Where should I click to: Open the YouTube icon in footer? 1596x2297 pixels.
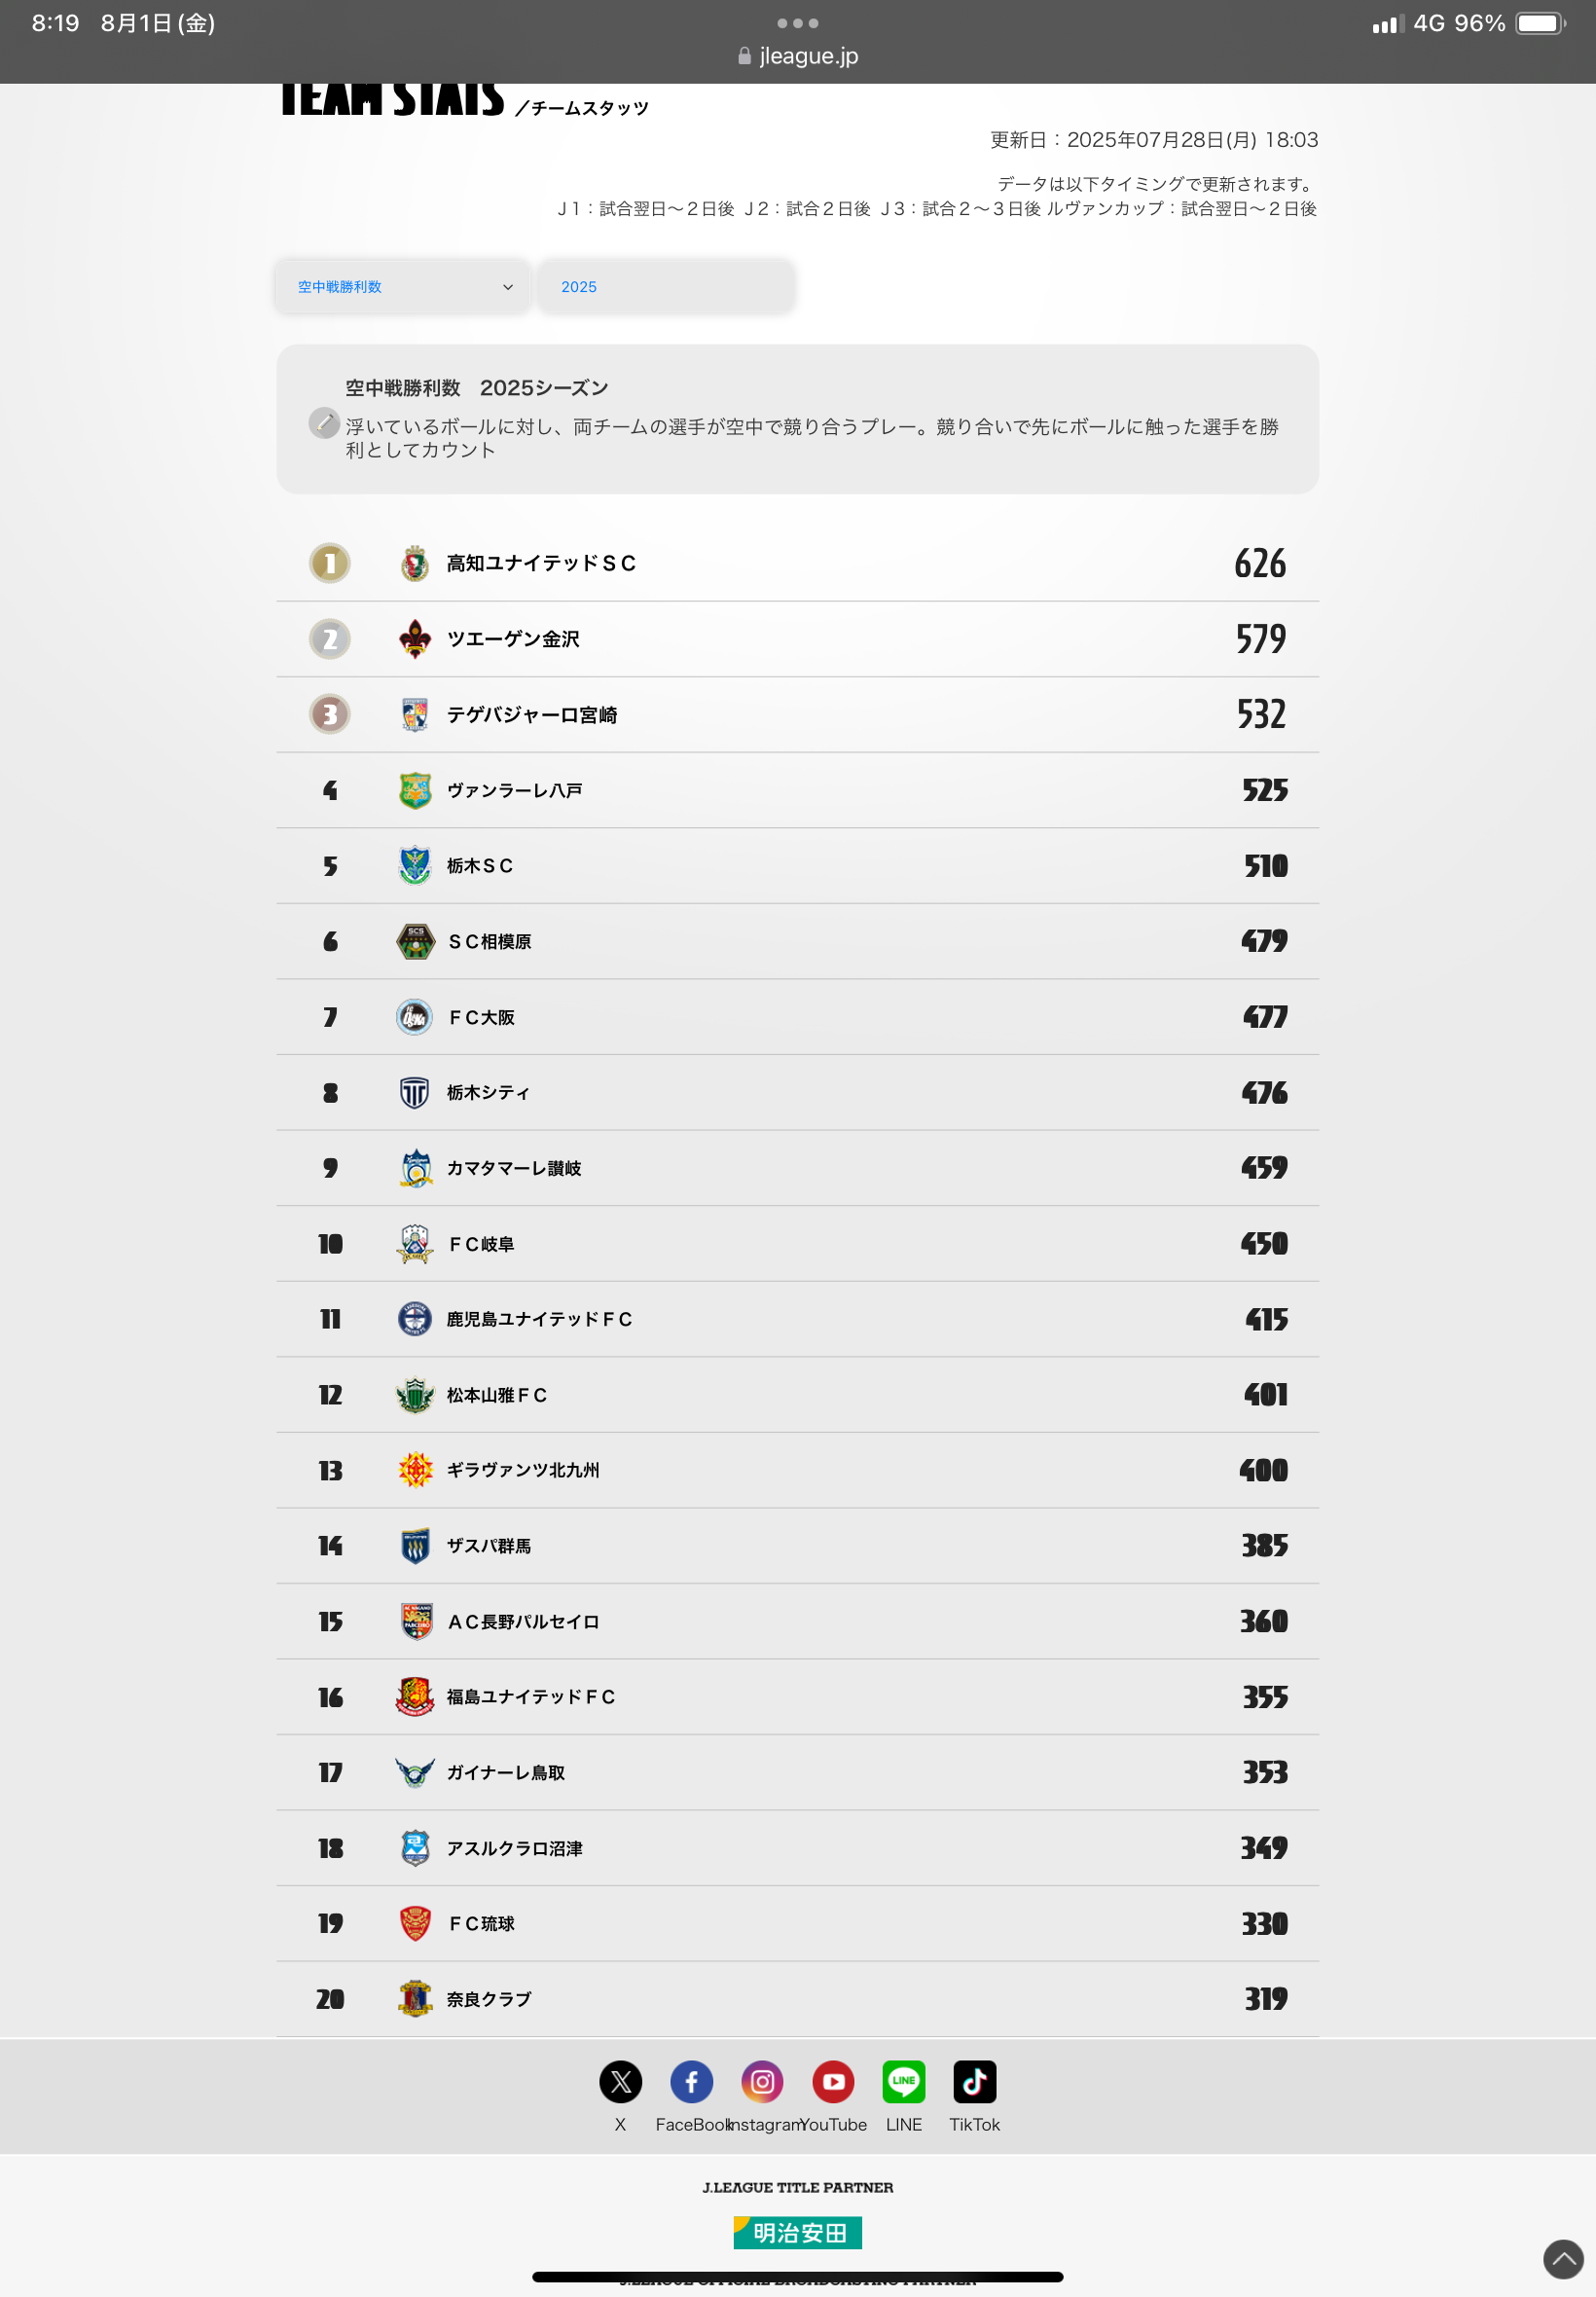(x=833, y=2081)
